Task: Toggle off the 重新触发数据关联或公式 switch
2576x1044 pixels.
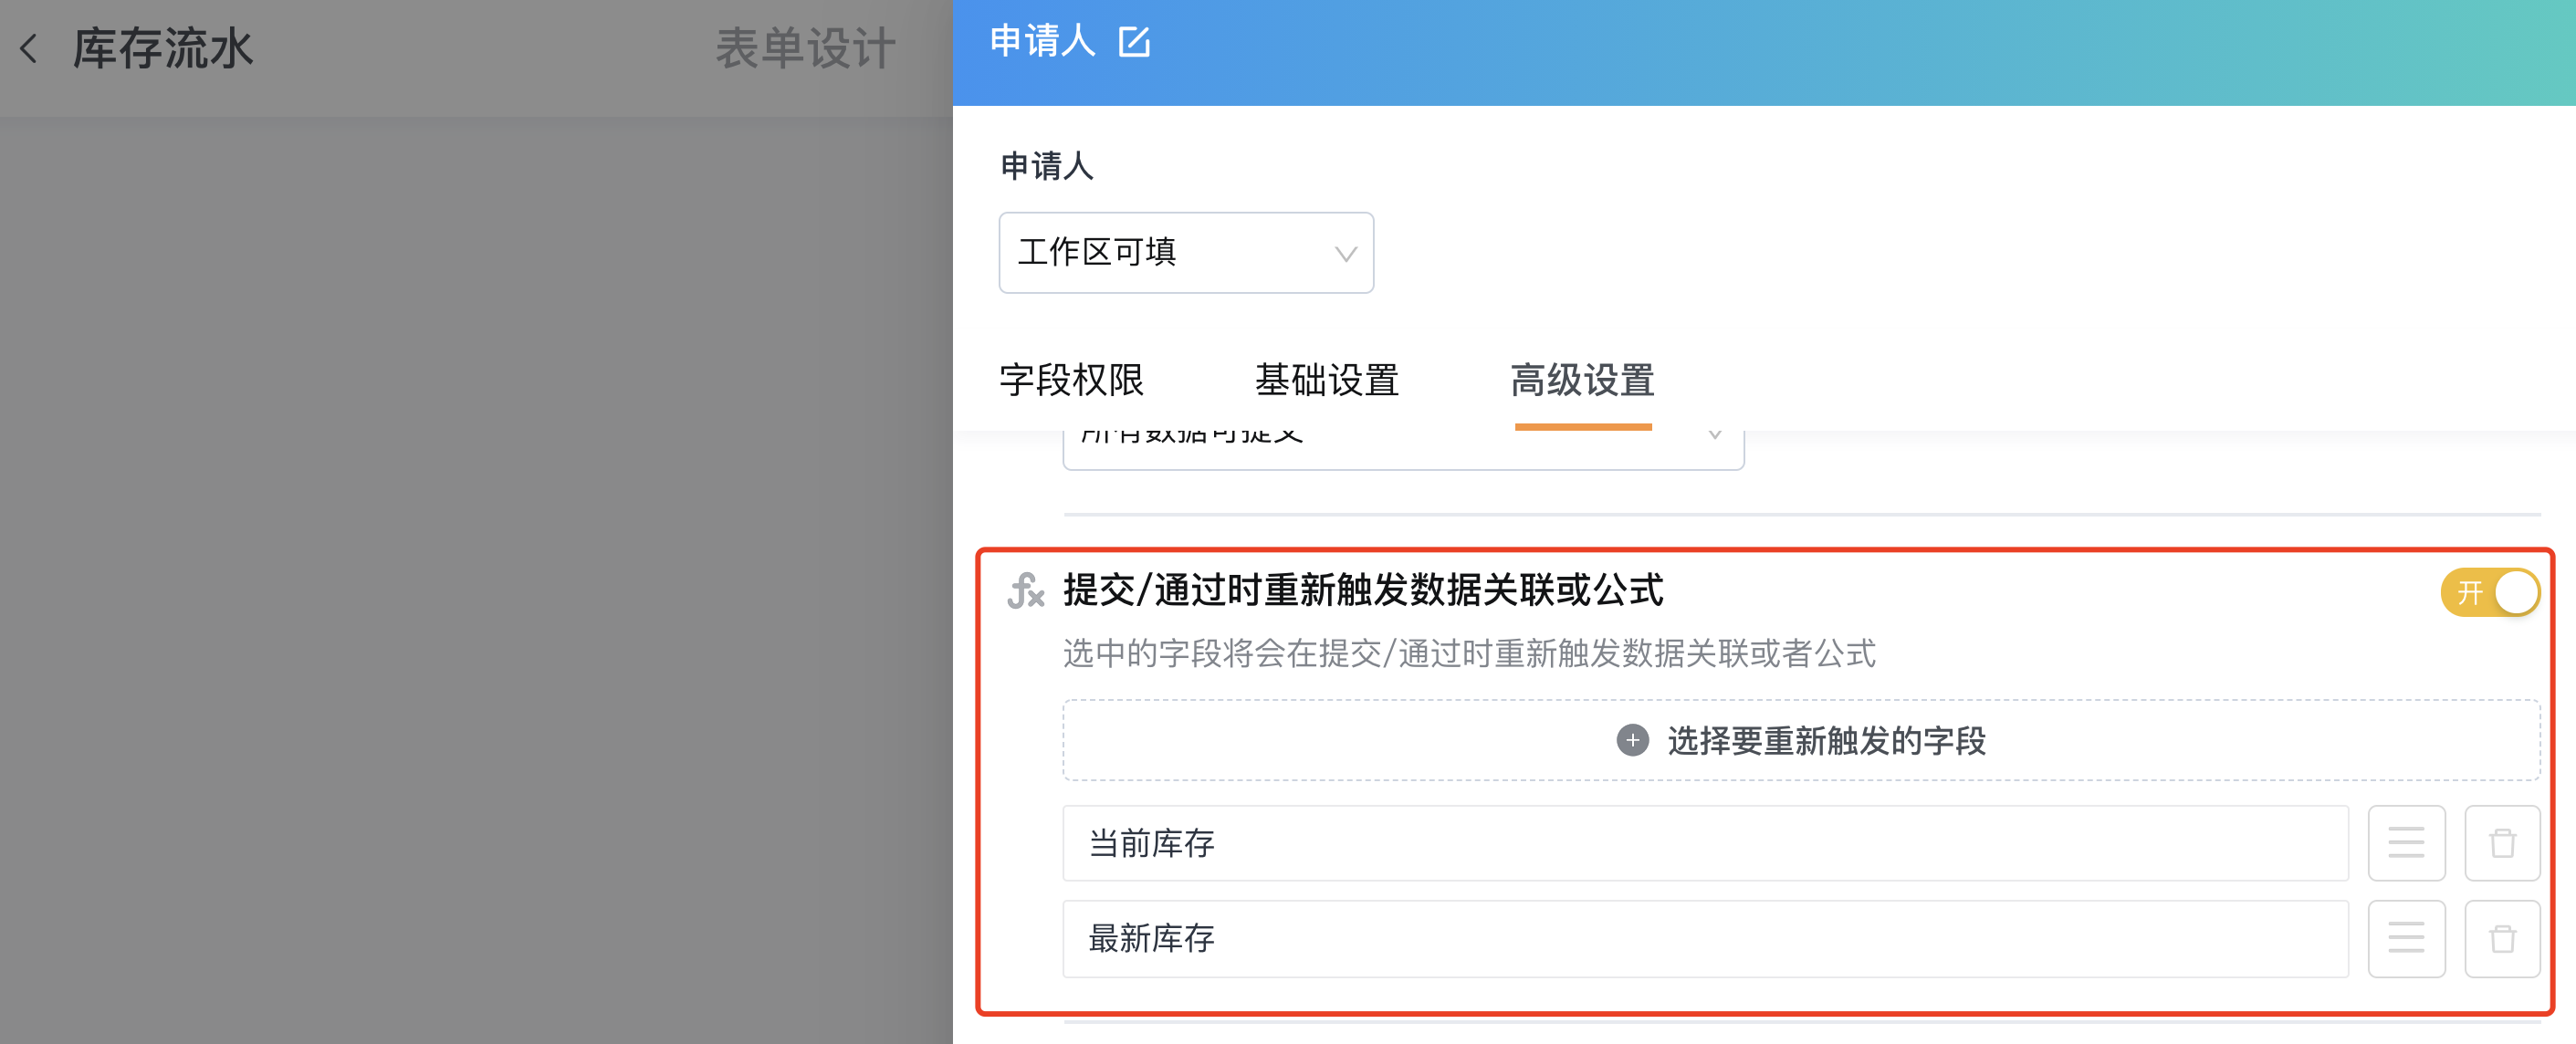Action: [x=2490, y=592]
